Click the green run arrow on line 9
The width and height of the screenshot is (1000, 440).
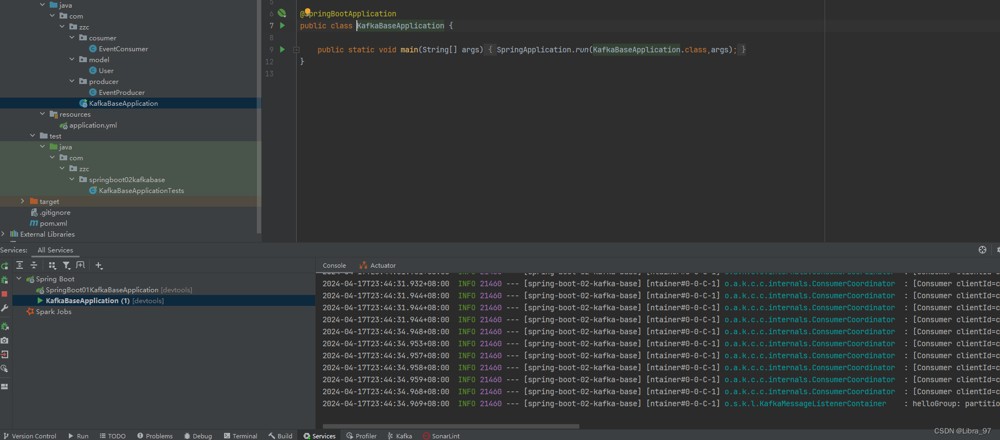pos(283,49)
